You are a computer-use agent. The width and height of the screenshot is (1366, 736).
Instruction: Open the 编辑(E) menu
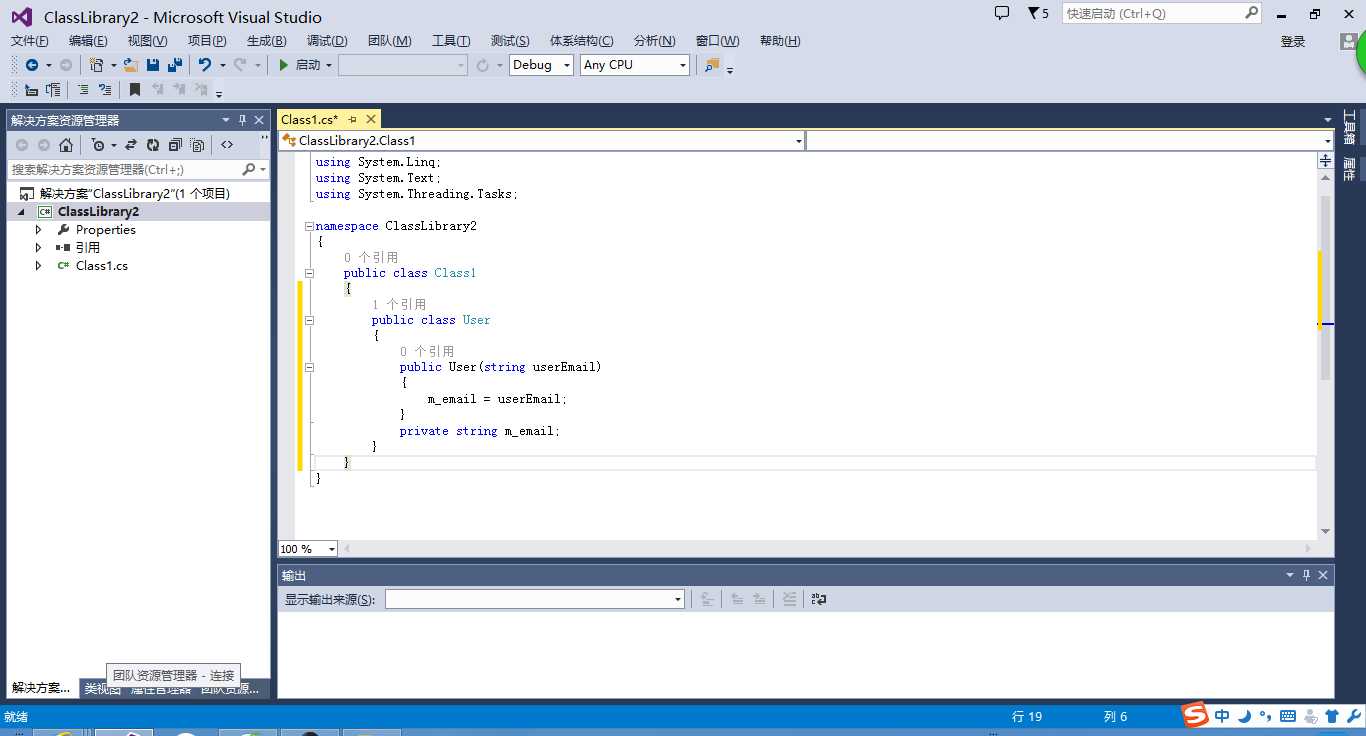click(x=88, y=41)
